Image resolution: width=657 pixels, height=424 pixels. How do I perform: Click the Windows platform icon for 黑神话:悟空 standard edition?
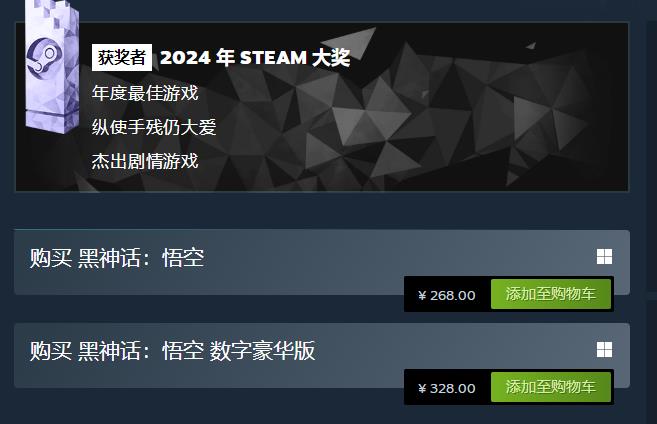604,257
